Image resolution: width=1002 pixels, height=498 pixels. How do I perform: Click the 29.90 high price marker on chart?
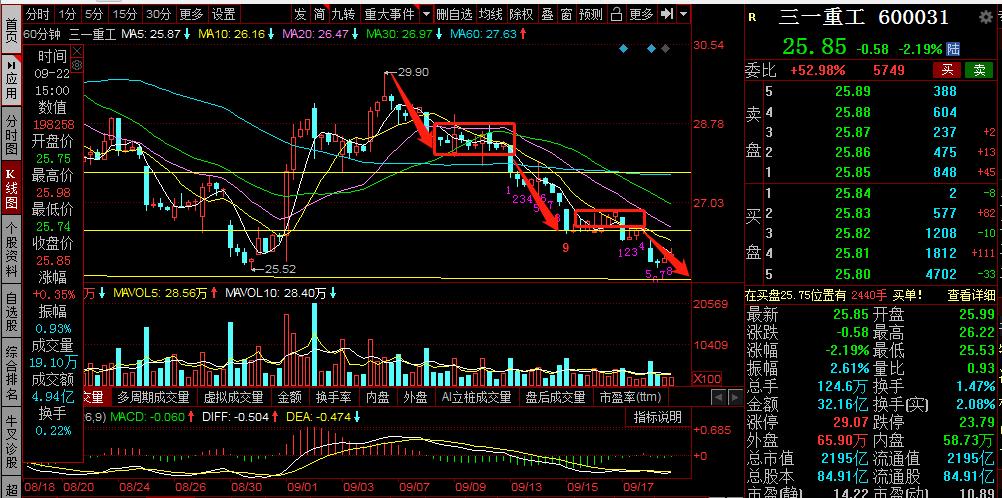tap(413, 72)
